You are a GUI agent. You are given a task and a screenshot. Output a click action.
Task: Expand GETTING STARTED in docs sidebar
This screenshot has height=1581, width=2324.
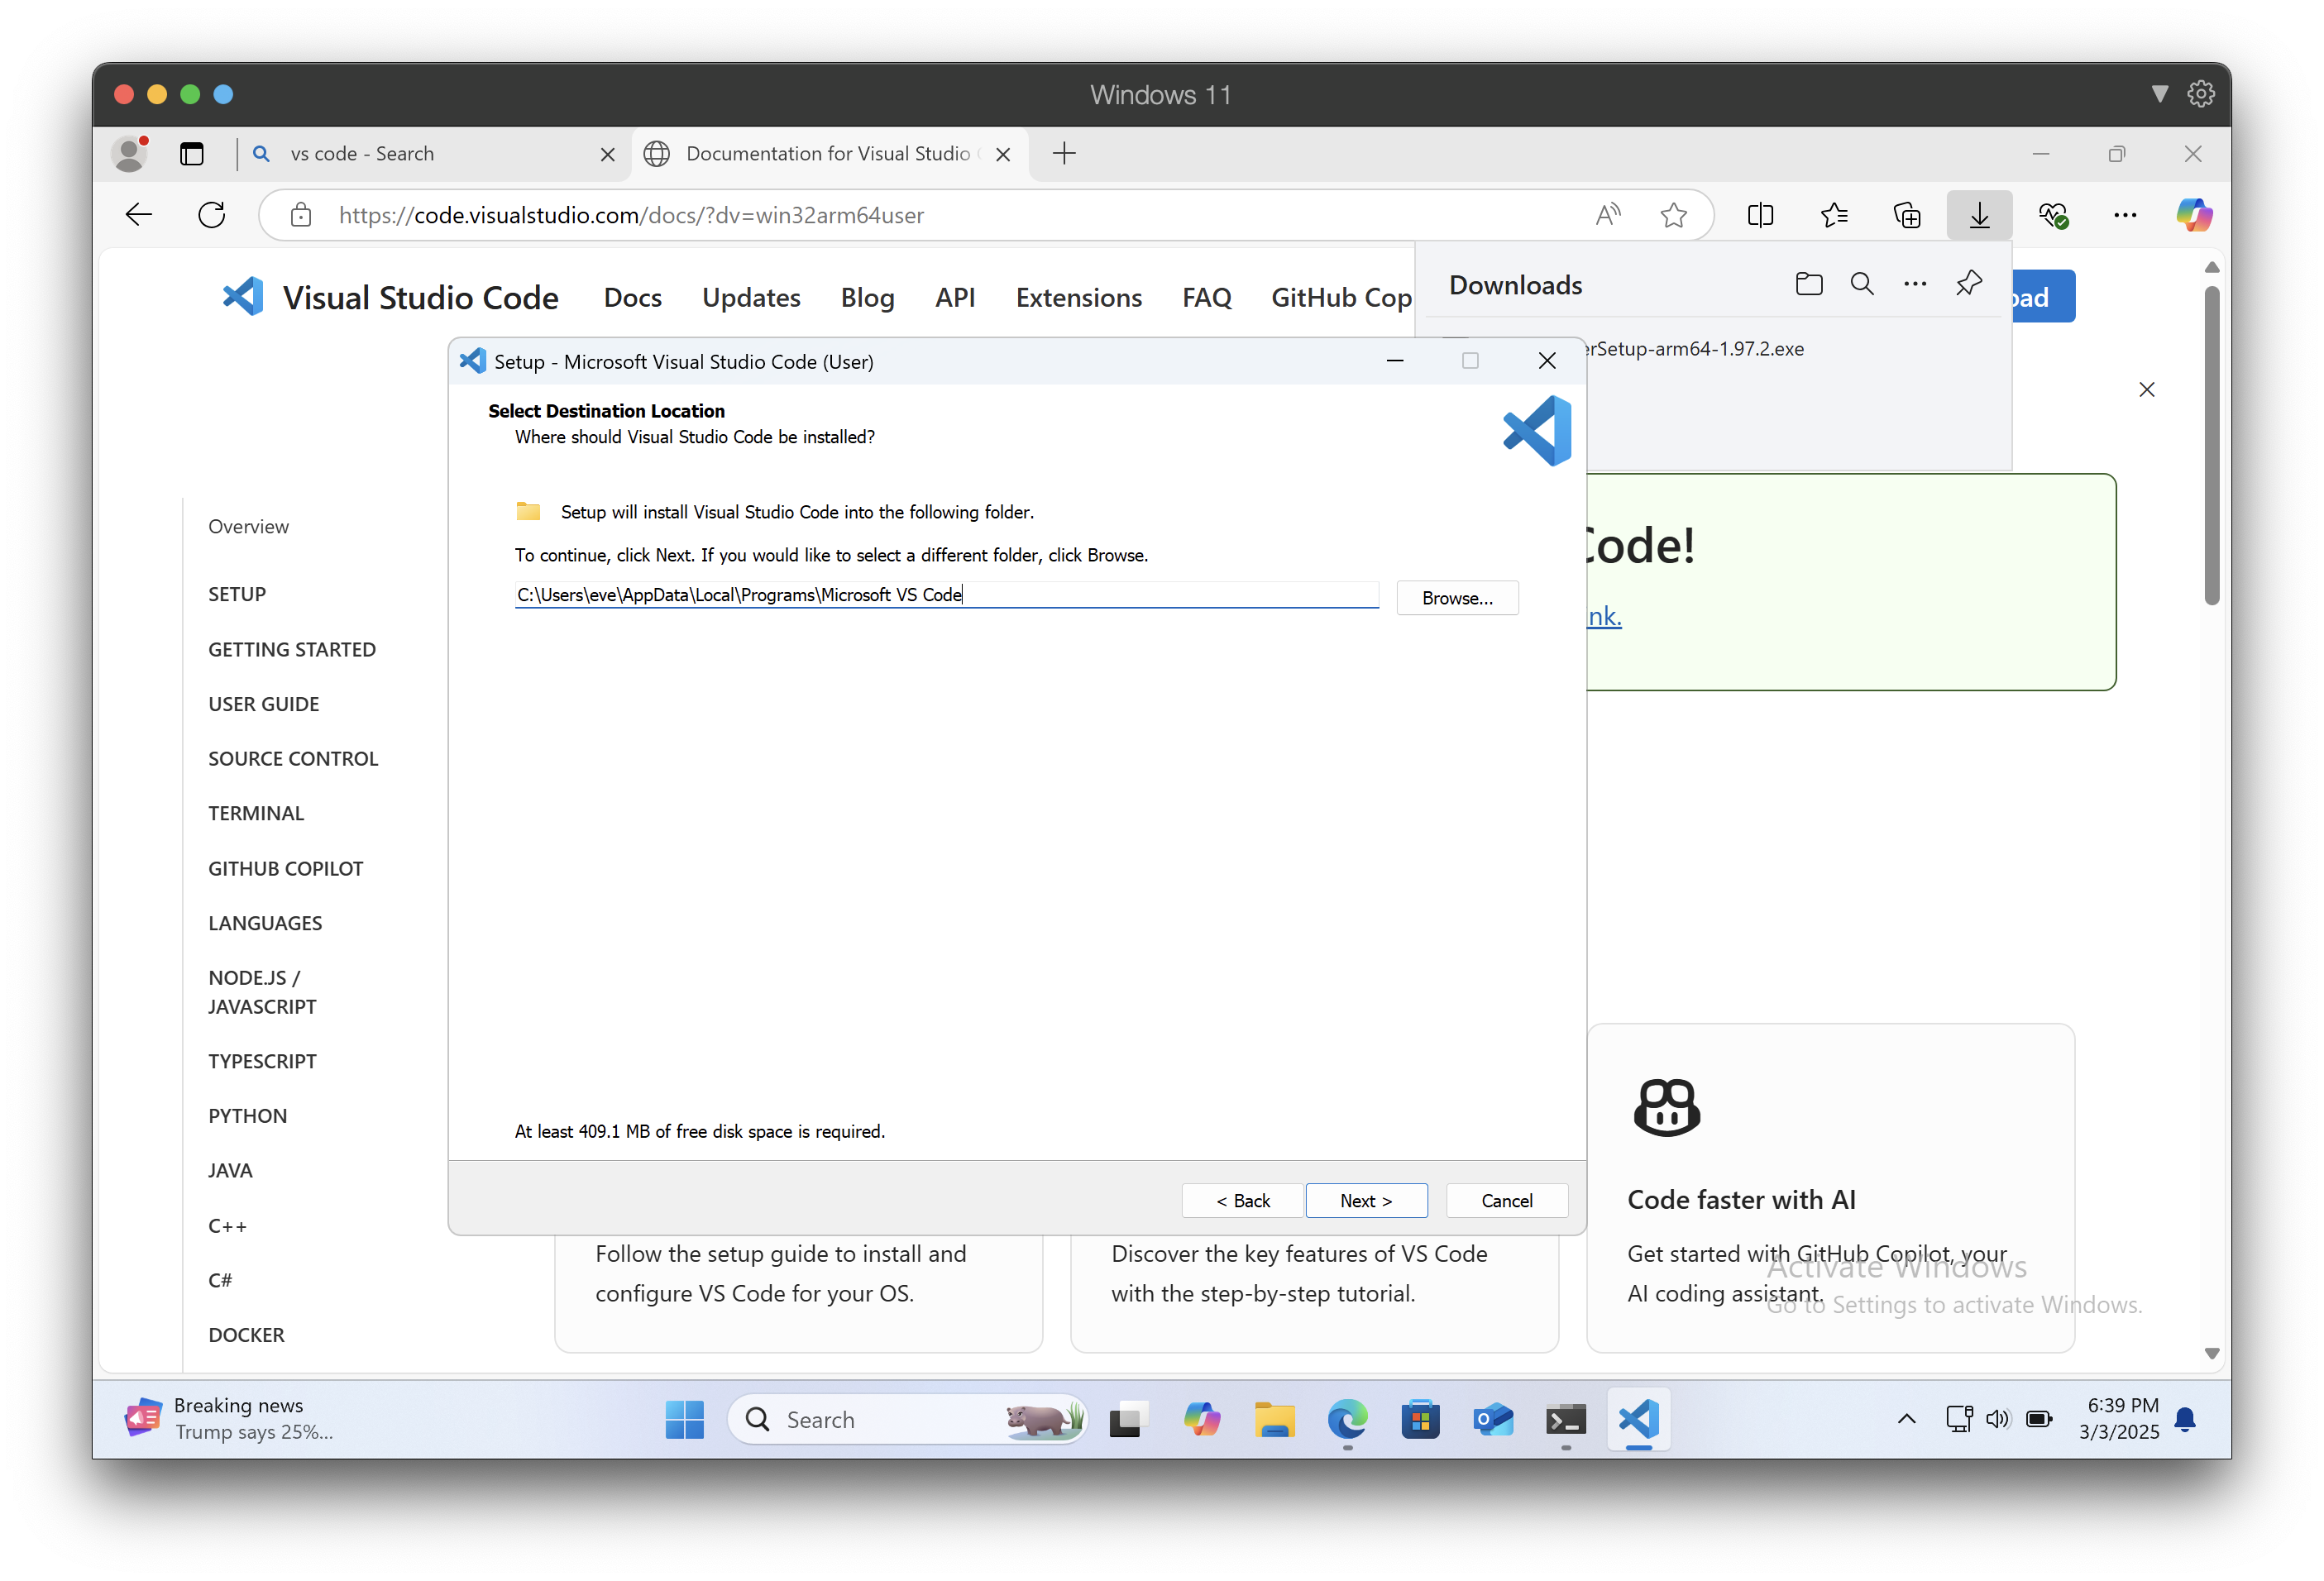(x=292, y=650)
